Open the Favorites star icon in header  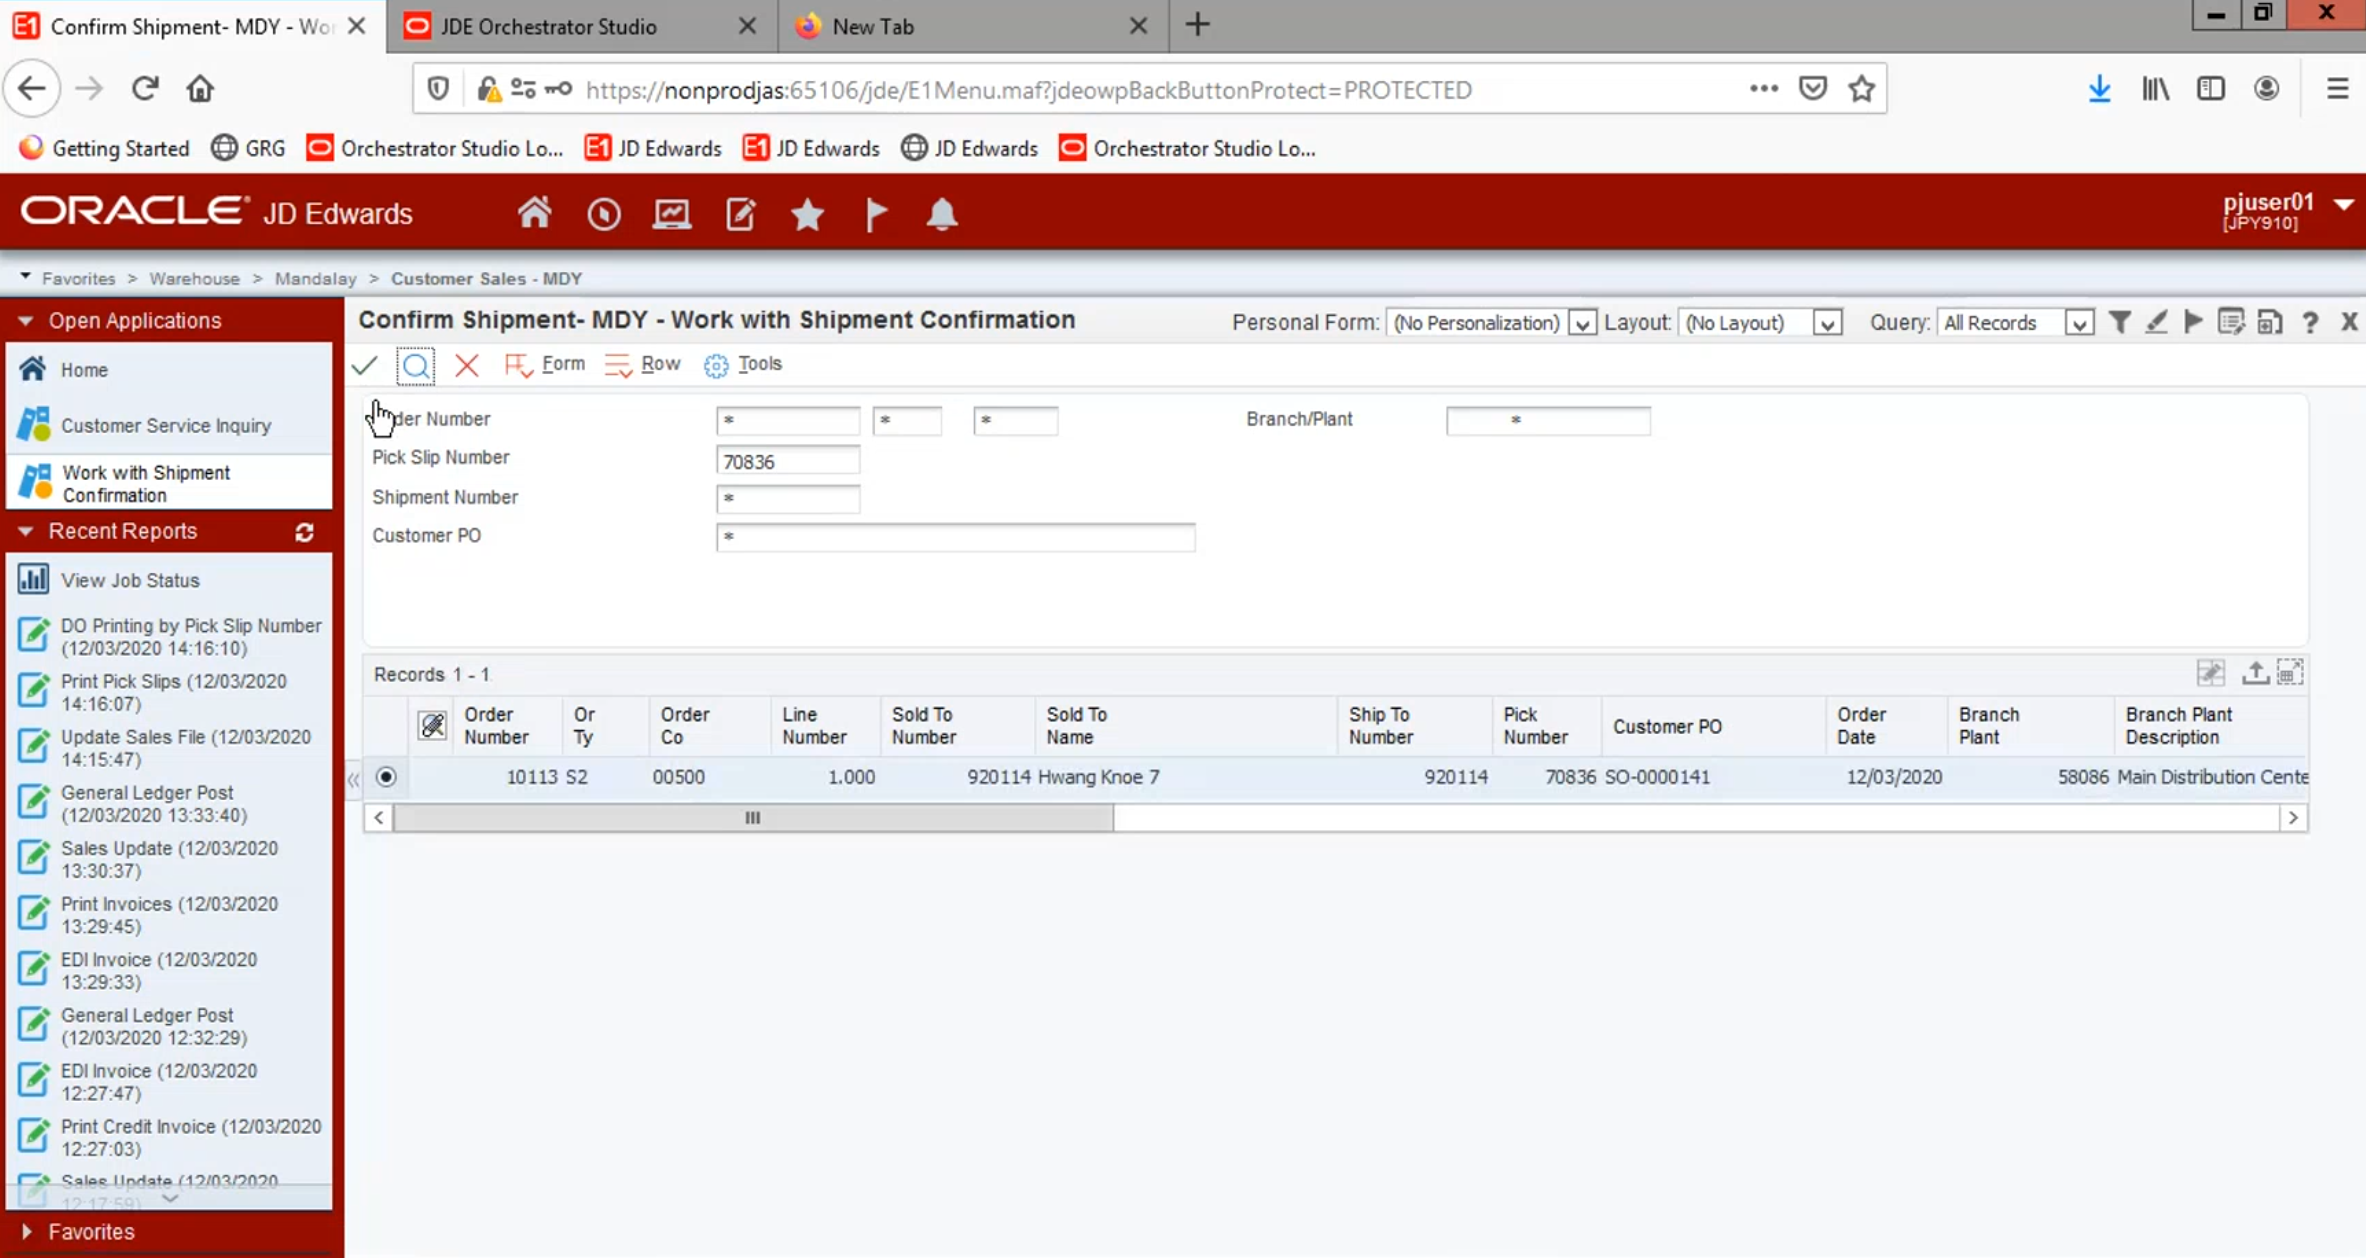(x=807, y=214)
